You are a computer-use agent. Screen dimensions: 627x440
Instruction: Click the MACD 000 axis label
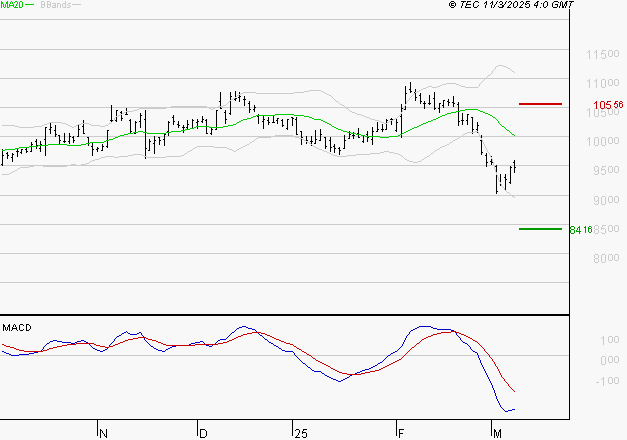[610, 360]
